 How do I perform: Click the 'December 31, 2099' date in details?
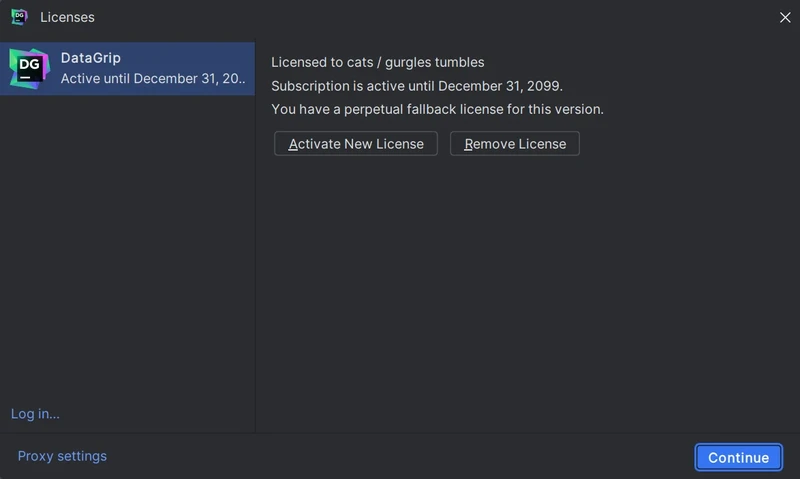click(500, 86)
